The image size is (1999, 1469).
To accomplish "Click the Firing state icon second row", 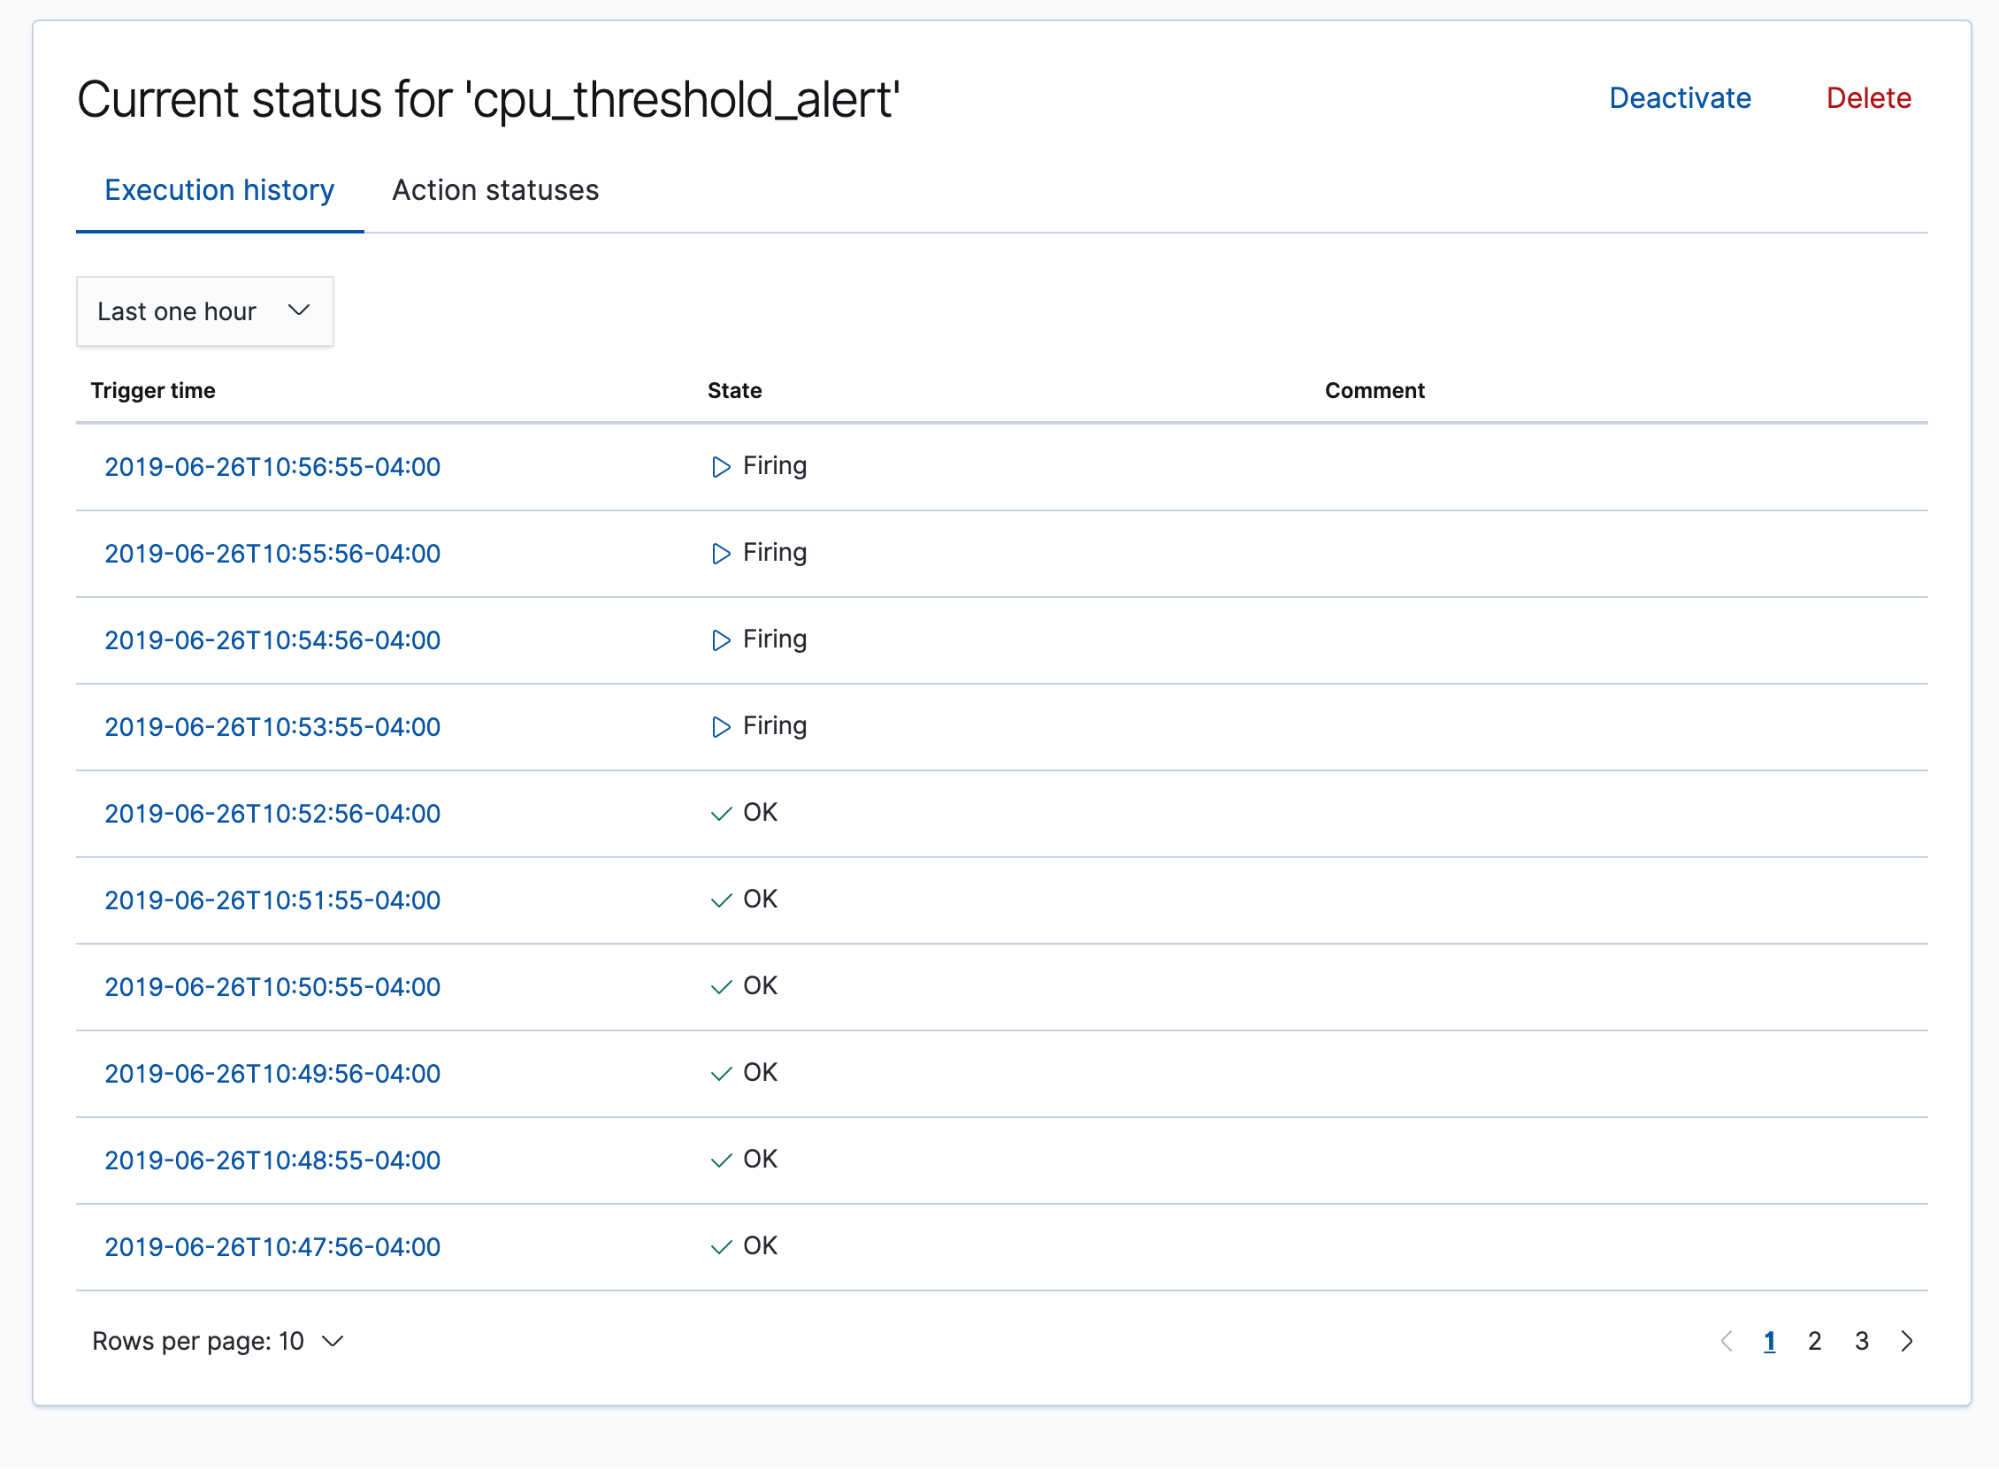I will tap(720, 552).
